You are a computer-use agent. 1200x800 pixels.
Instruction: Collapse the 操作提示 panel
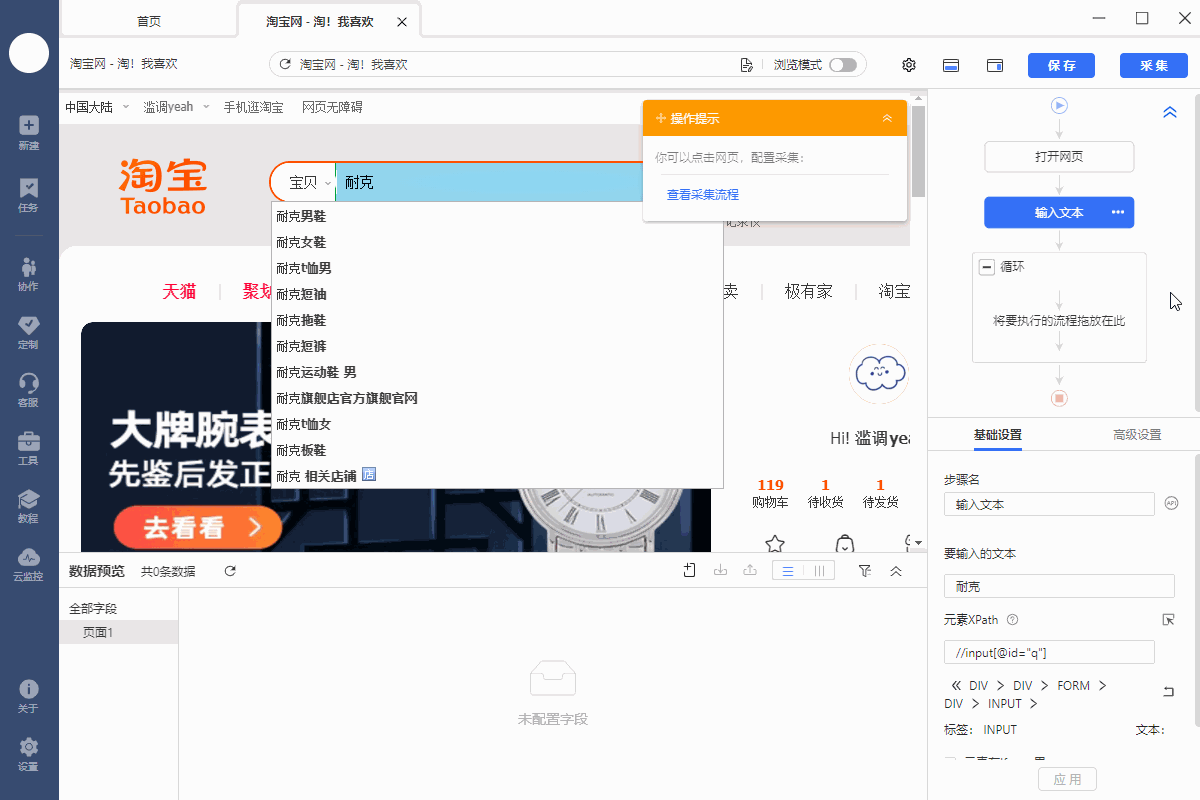coord(887,118)
